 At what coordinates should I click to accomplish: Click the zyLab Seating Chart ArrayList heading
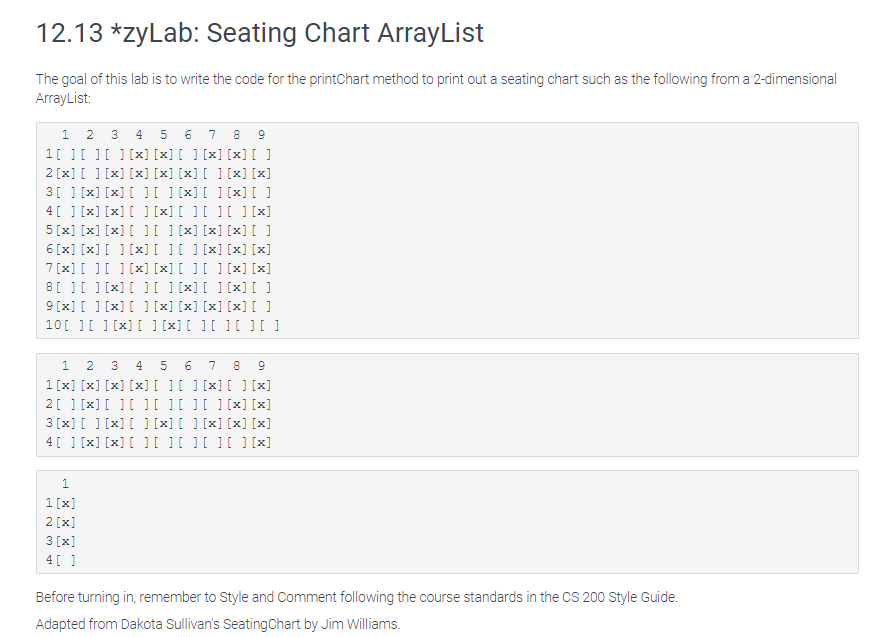259,33
